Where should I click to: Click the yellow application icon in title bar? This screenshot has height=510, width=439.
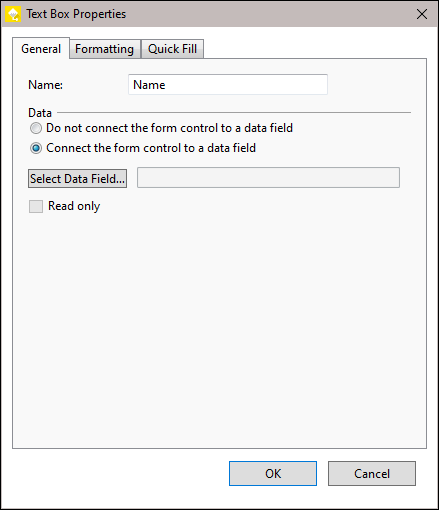13,14
